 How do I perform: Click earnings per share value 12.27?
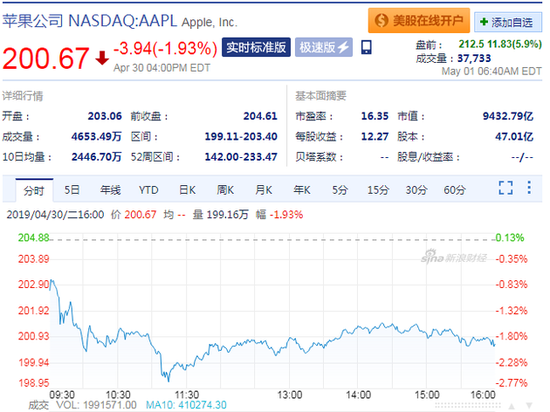375,136
